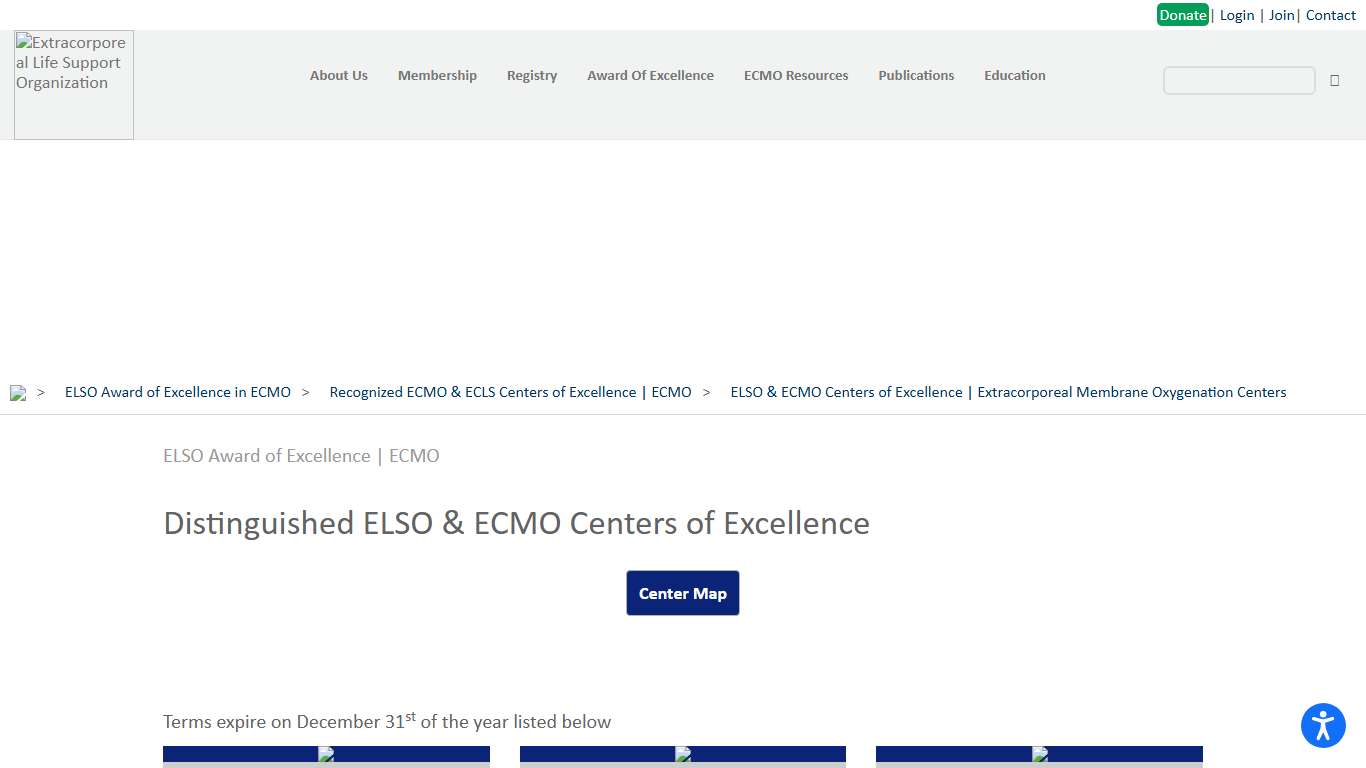Open the Education menu

tap(1014, 75)
